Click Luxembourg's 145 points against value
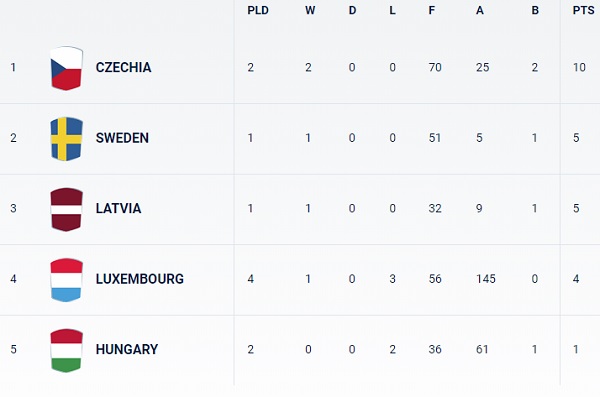The image size is (600, 397). [x=486, y=279]
